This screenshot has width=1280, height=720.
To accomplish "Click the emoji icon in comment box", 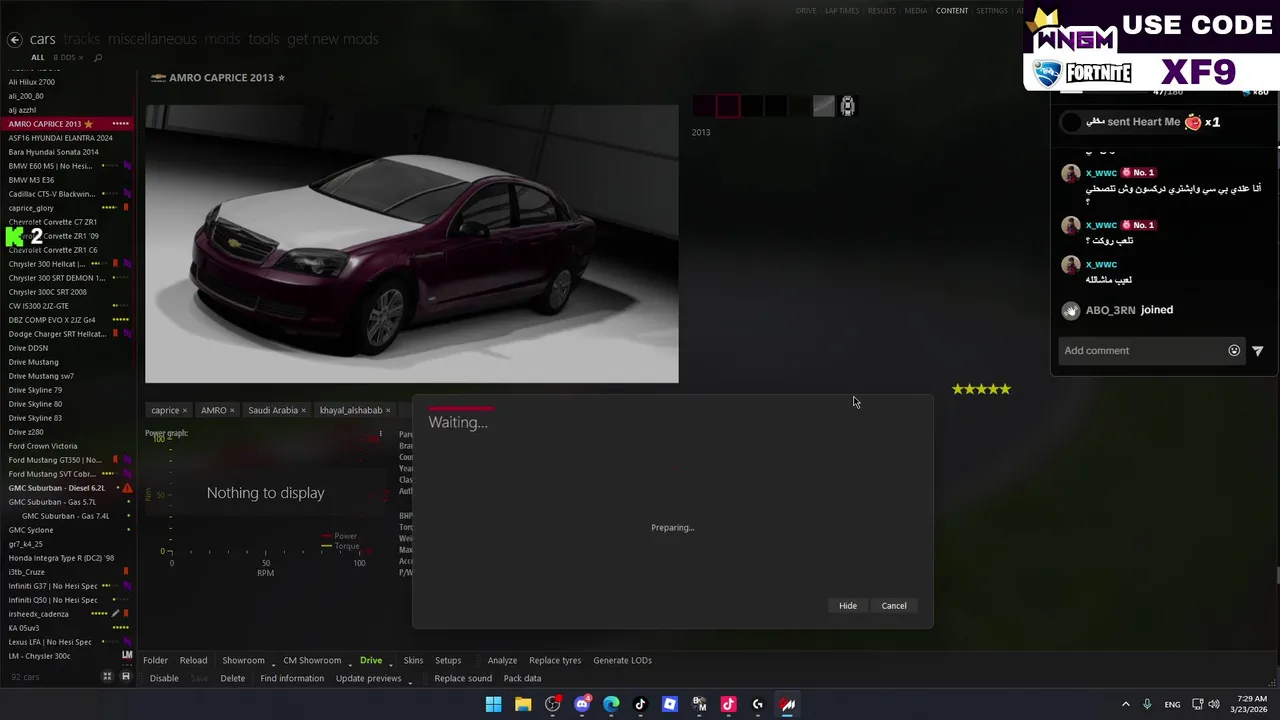I will tap(1234, 351).
